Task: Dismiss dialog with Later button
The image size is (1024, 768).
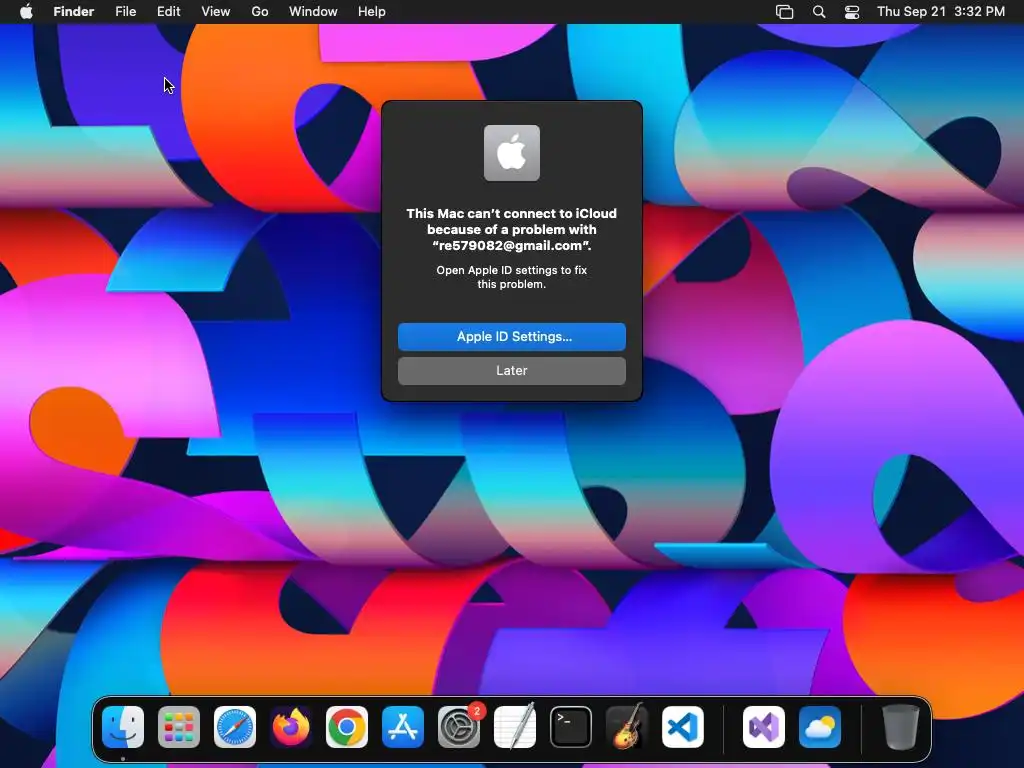Action: pyautogui.click(x=512, y=370)
